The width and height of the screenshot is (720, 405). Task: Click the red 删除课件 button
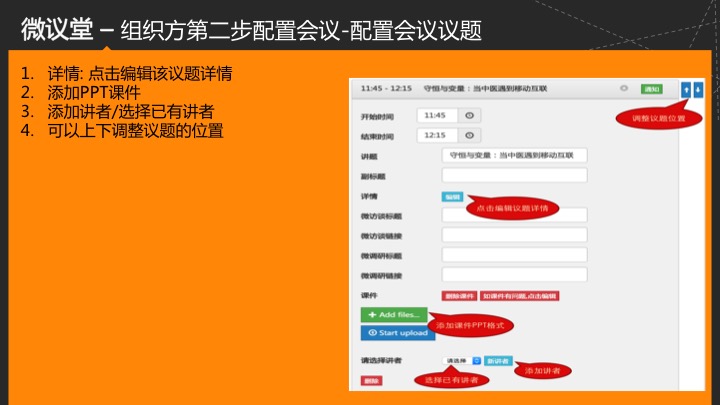click(460, 296)
